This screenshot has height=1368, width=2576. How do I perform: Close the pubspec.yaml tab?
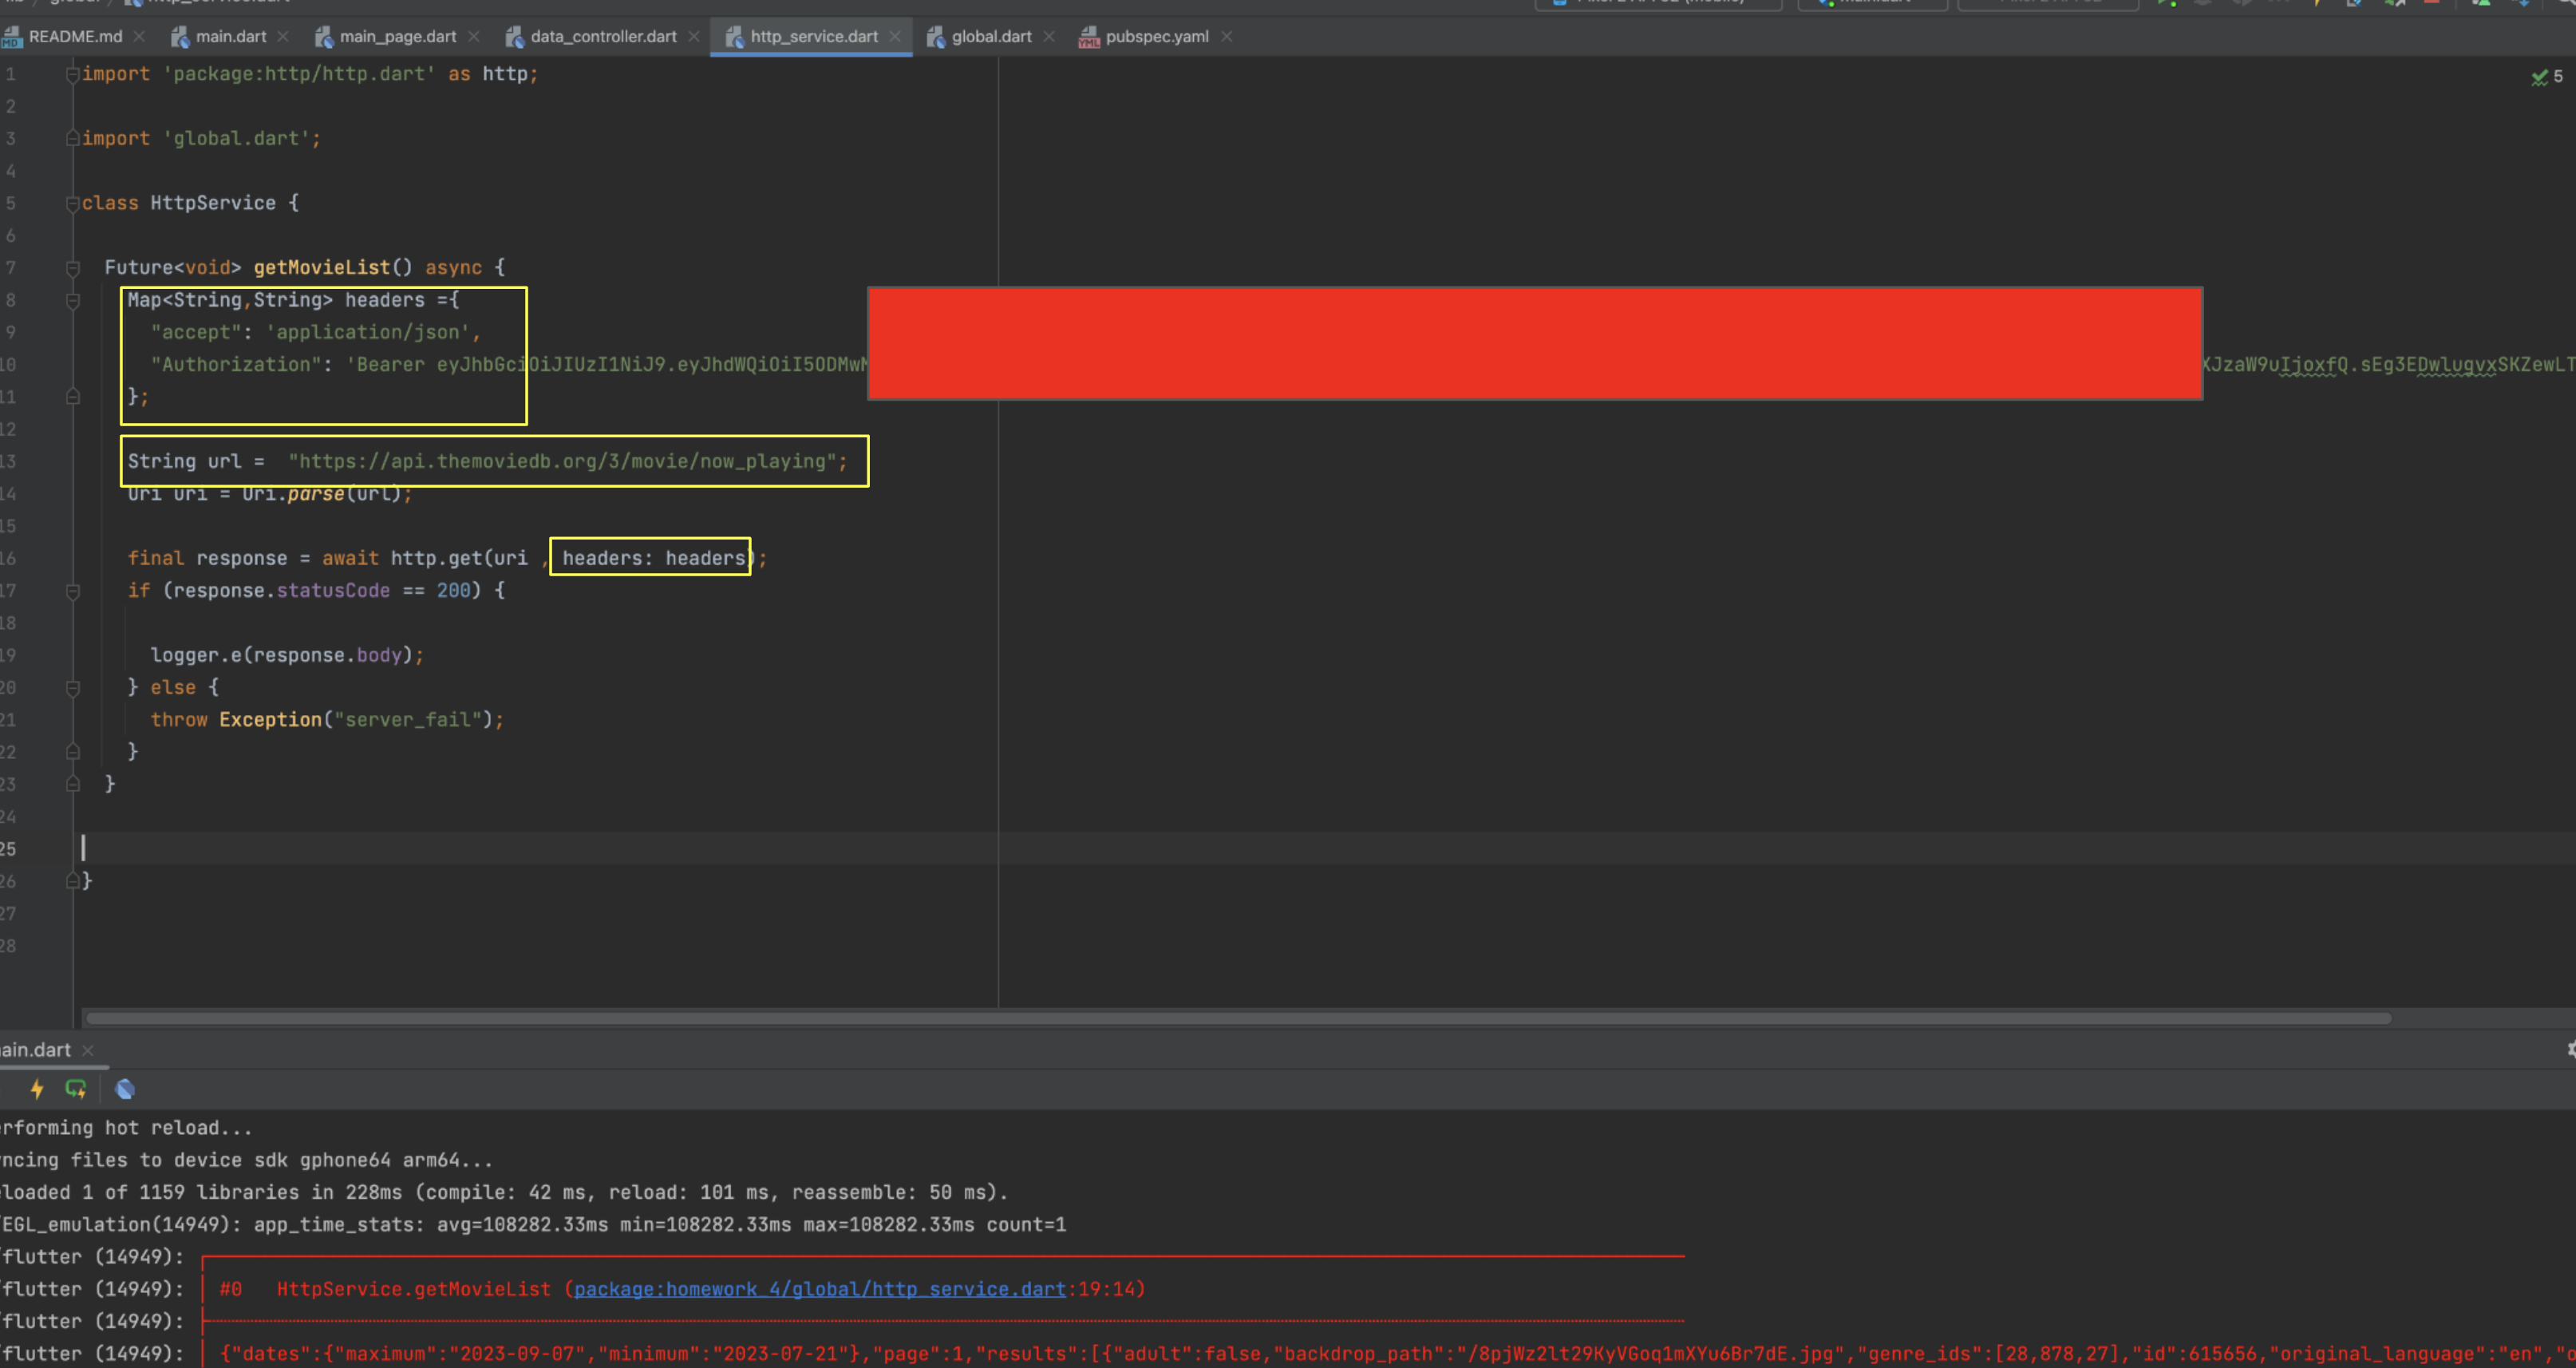[1227, 37]
